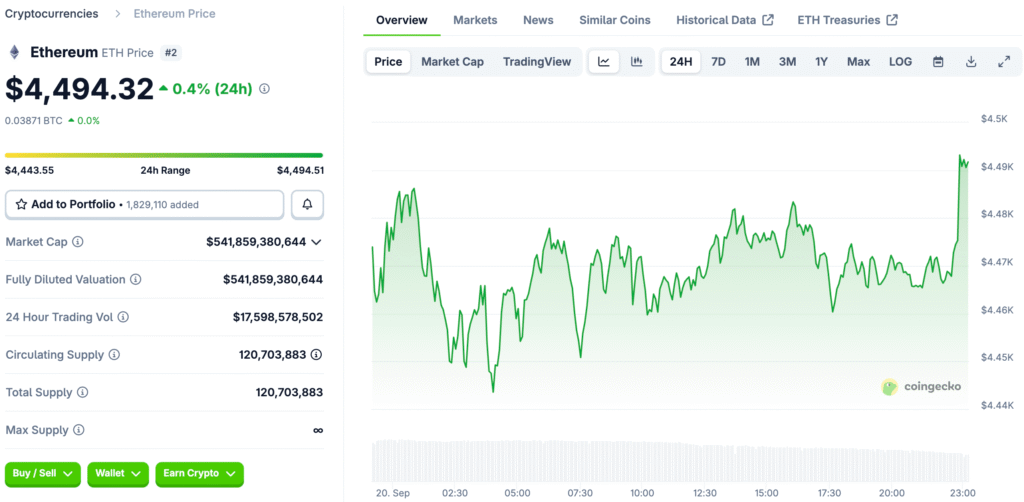1024x502 pixels.
Task: Click Add to Portfolio button
Action: pyautogui.click(x=144, y=204)
